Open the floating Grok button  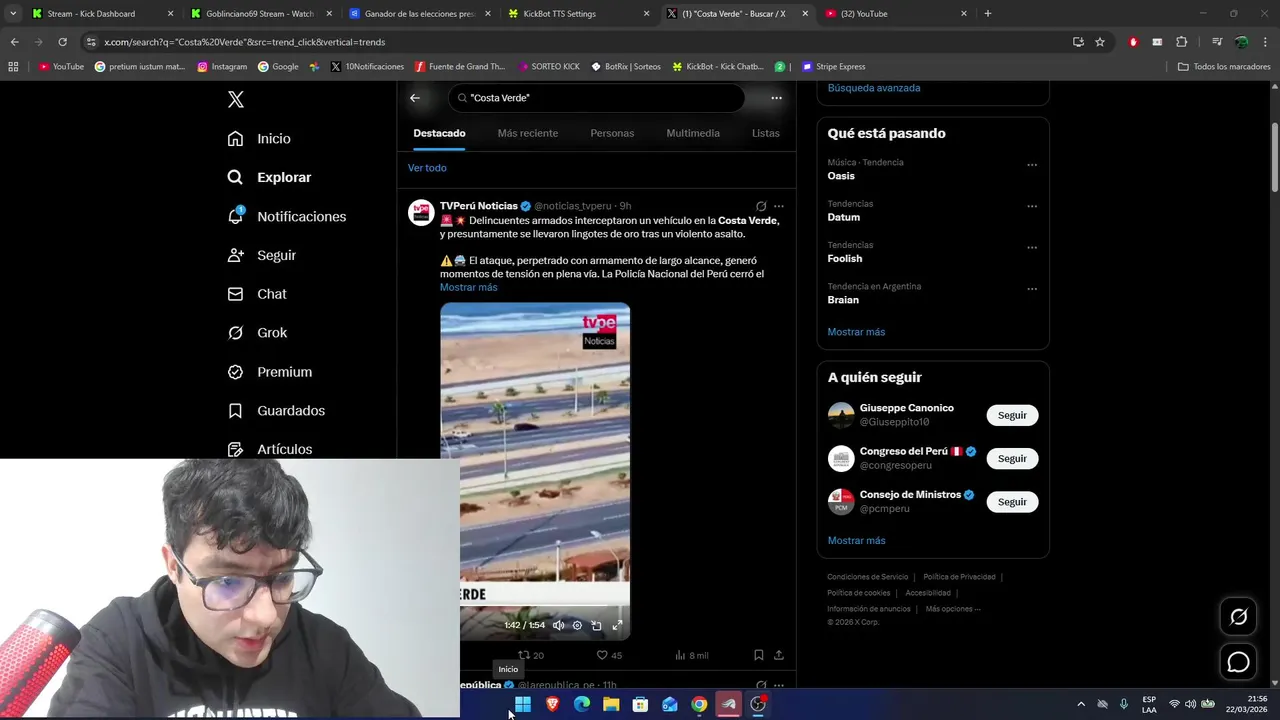click(1238, 617)
